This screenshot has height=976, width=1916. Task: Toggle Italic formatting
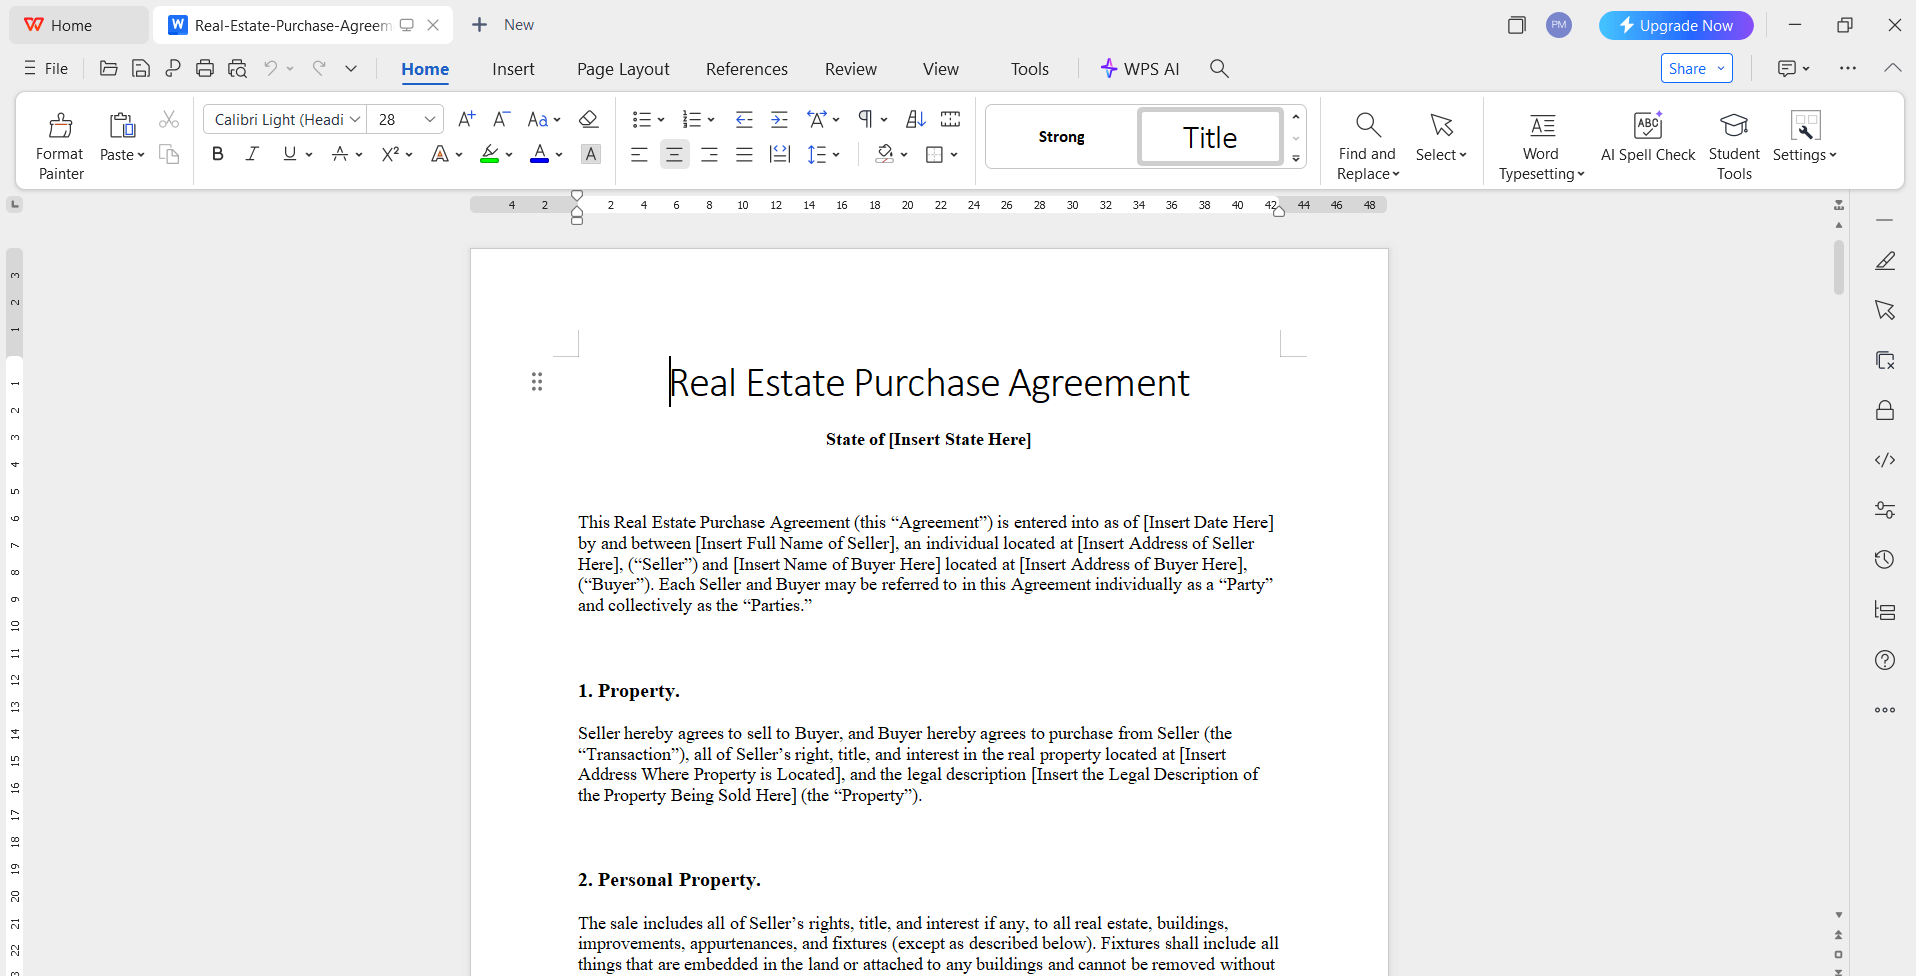[x=252, y=154]
